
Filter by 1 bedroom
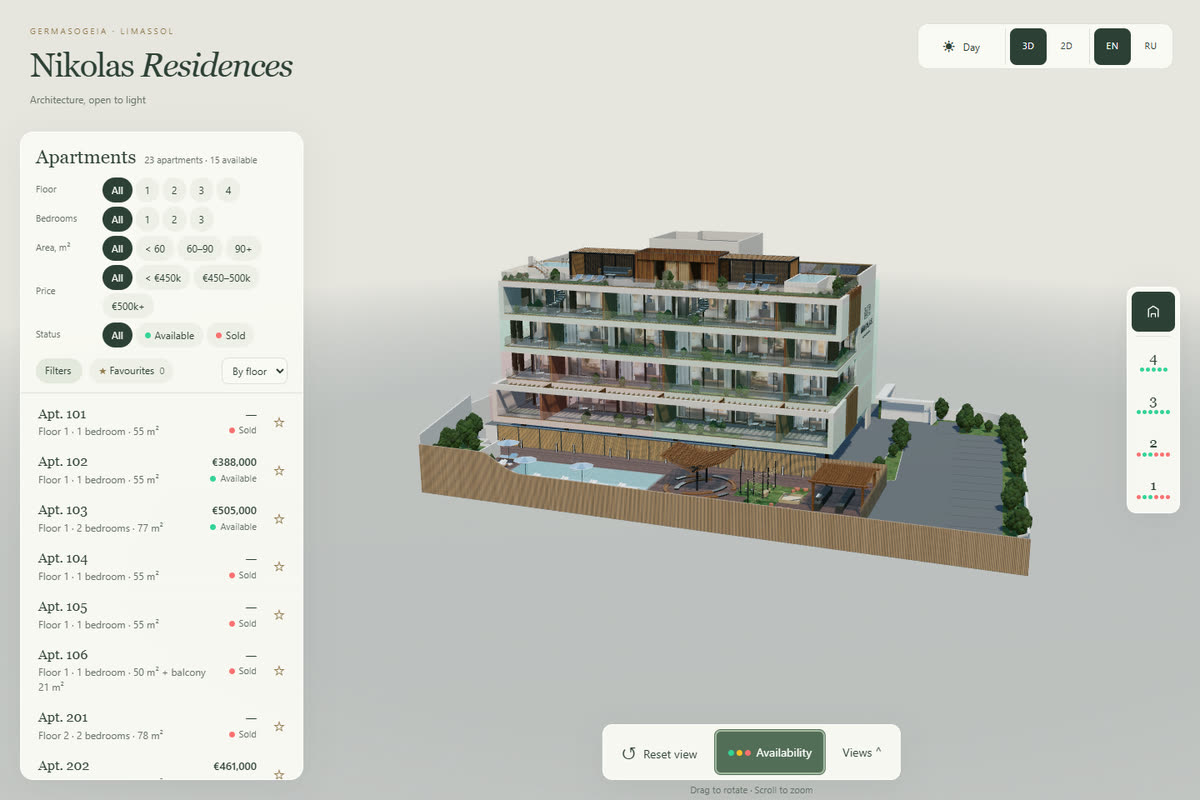(147, 220)
